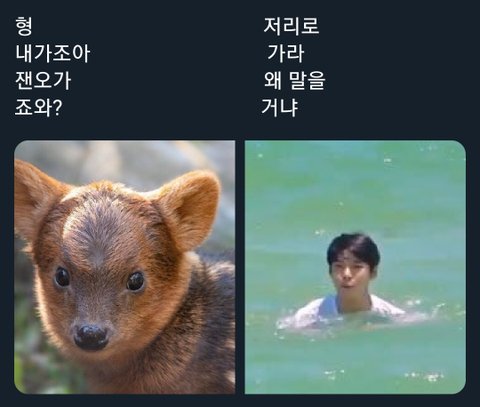Image resolution: width=480 pixels, height=407 pixels.
Task: Select the text line '죠와?'
Action: pyautogui.click(x=38, y=107)
